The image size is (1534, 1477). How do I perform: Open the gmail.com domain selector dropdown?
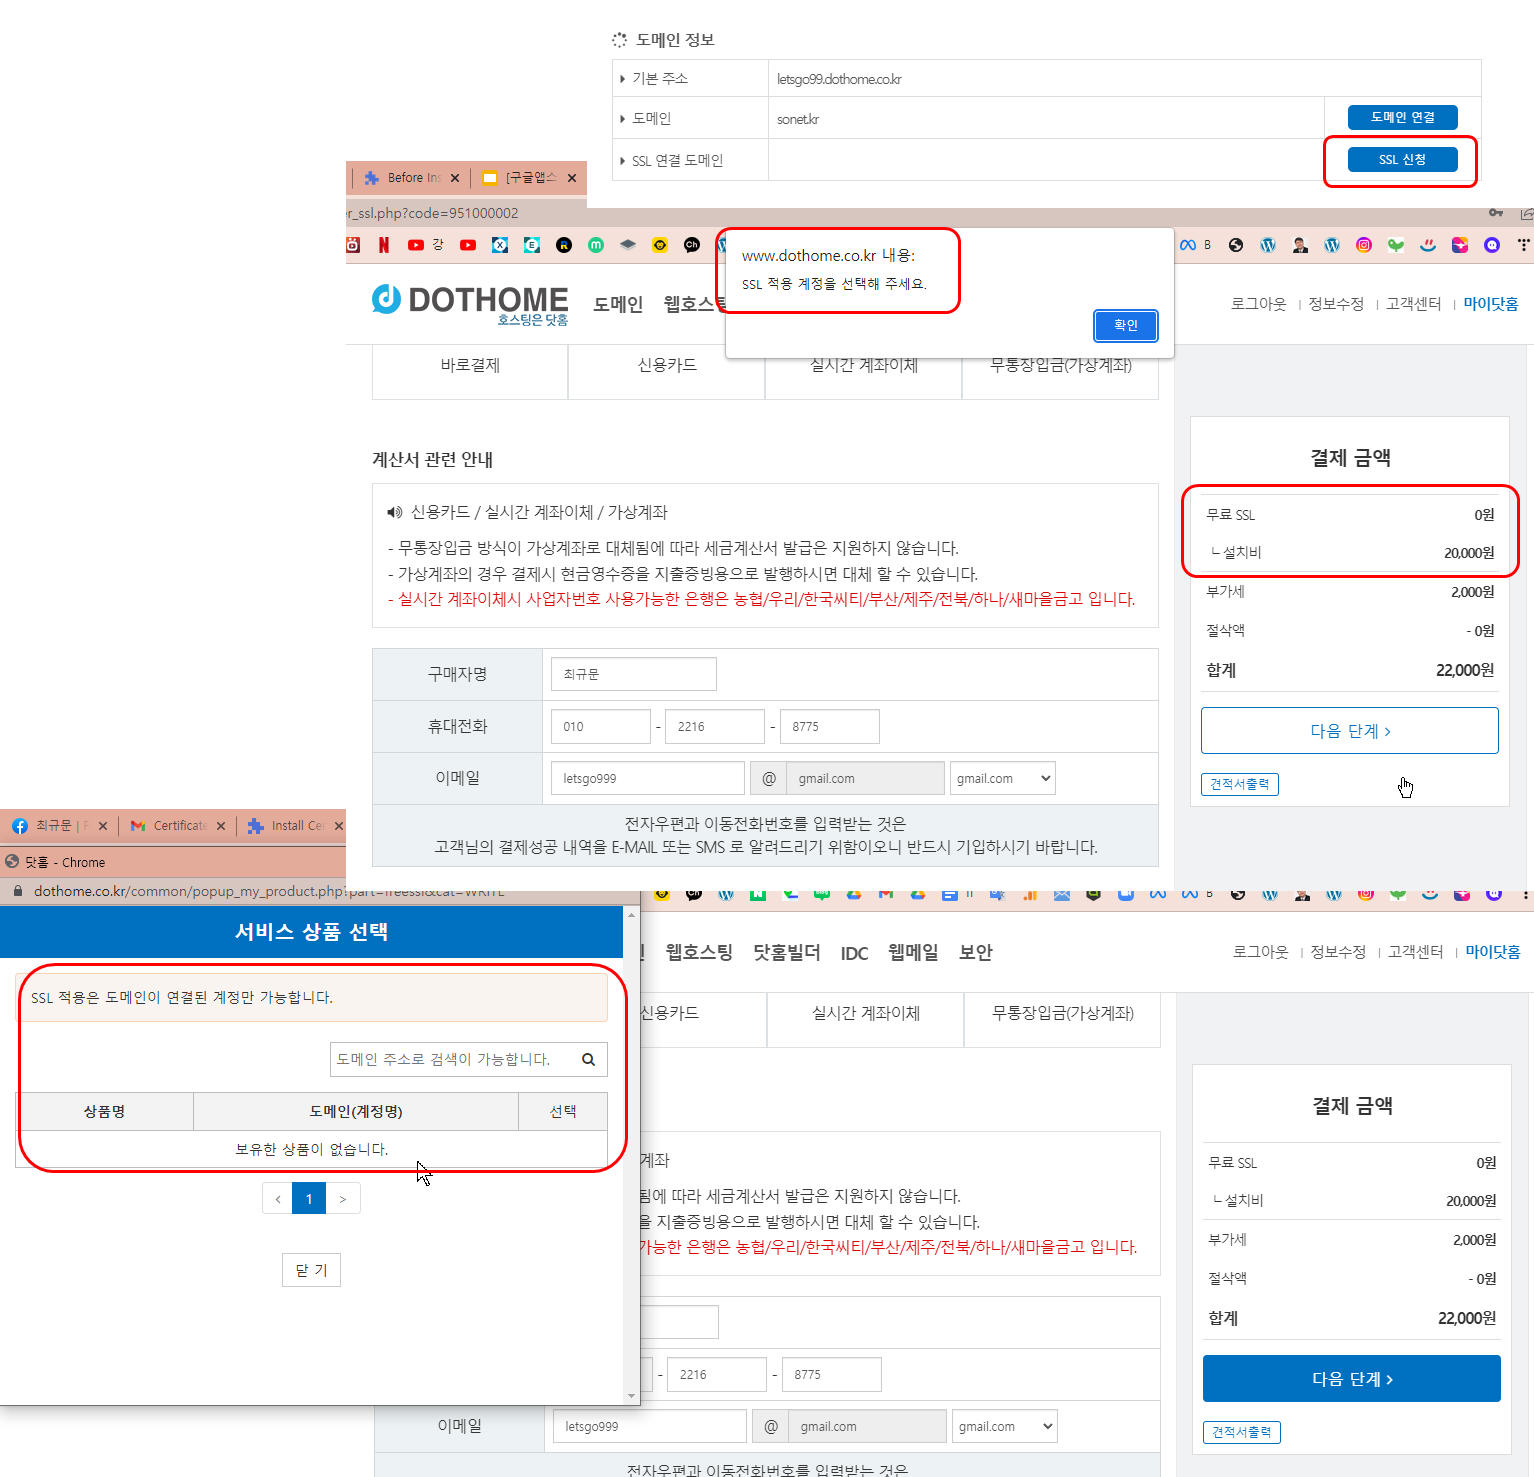1002,778
